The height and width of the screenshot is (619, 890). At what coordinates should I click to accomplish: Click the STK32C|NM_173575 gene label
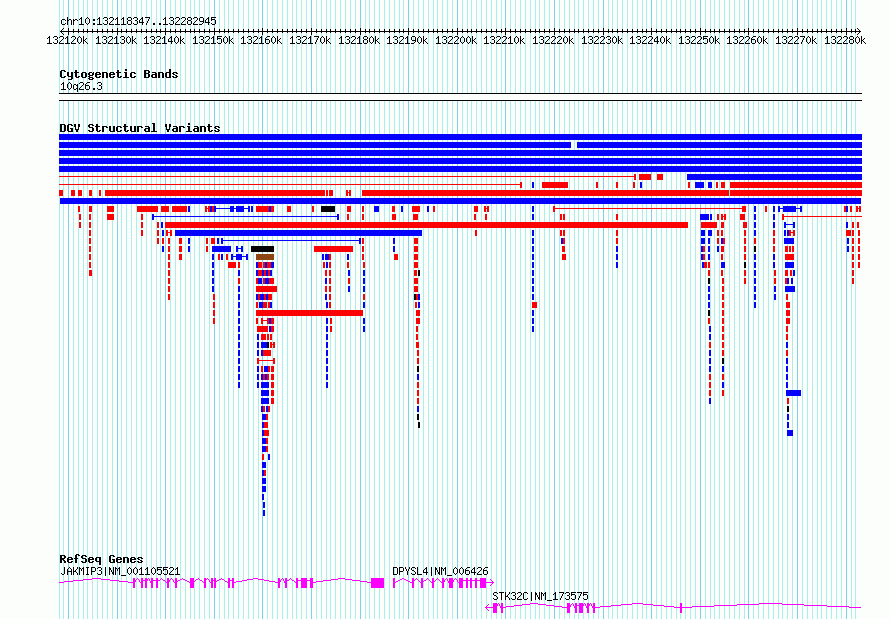[540, 596]
